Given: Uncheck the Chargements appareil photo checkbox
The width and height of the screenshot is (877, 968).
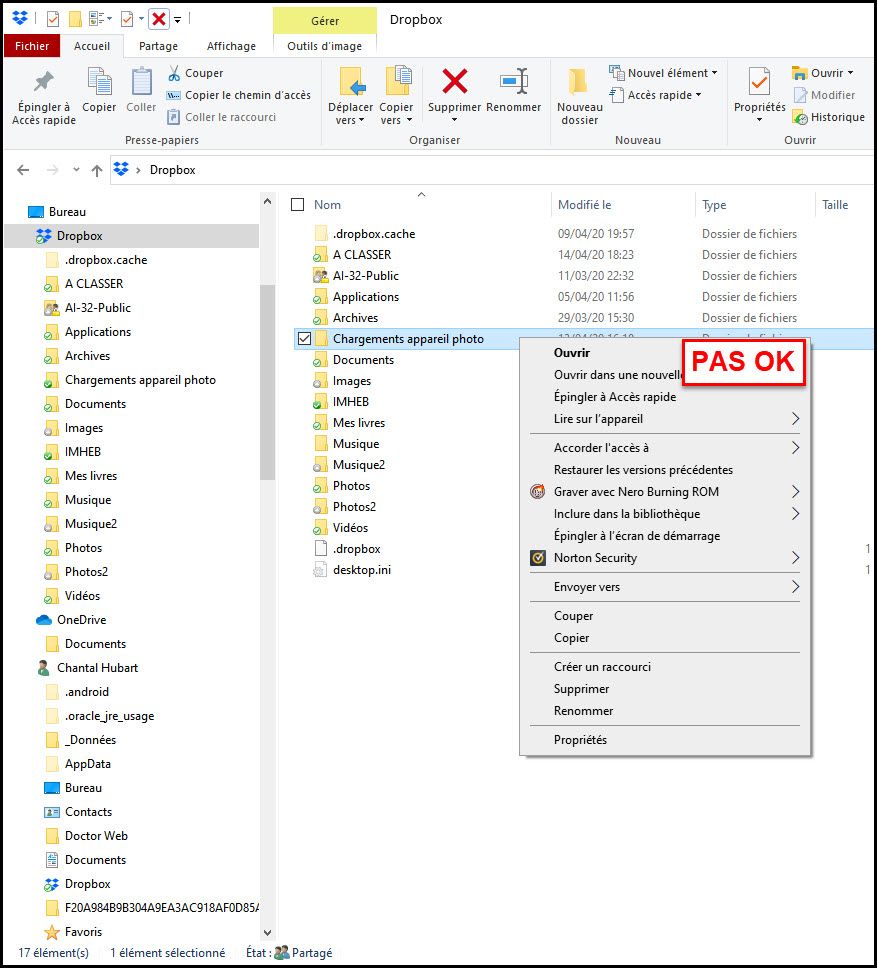Looking at the screenshot, I should tap(304, 338).
